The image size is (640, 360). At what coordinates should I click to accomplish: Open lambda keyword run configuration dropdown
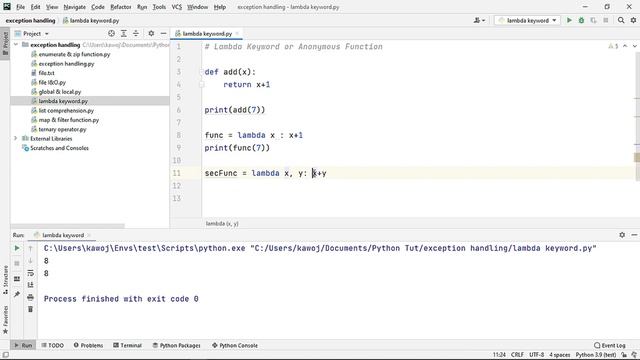pyautogui.click(x=527, y=20)
